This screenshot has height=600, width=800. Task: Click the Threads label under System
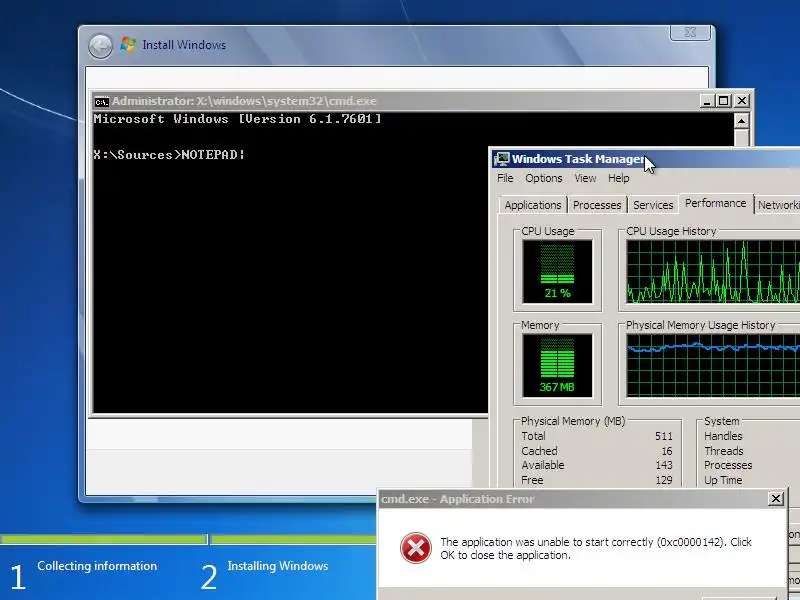point(723,451)
